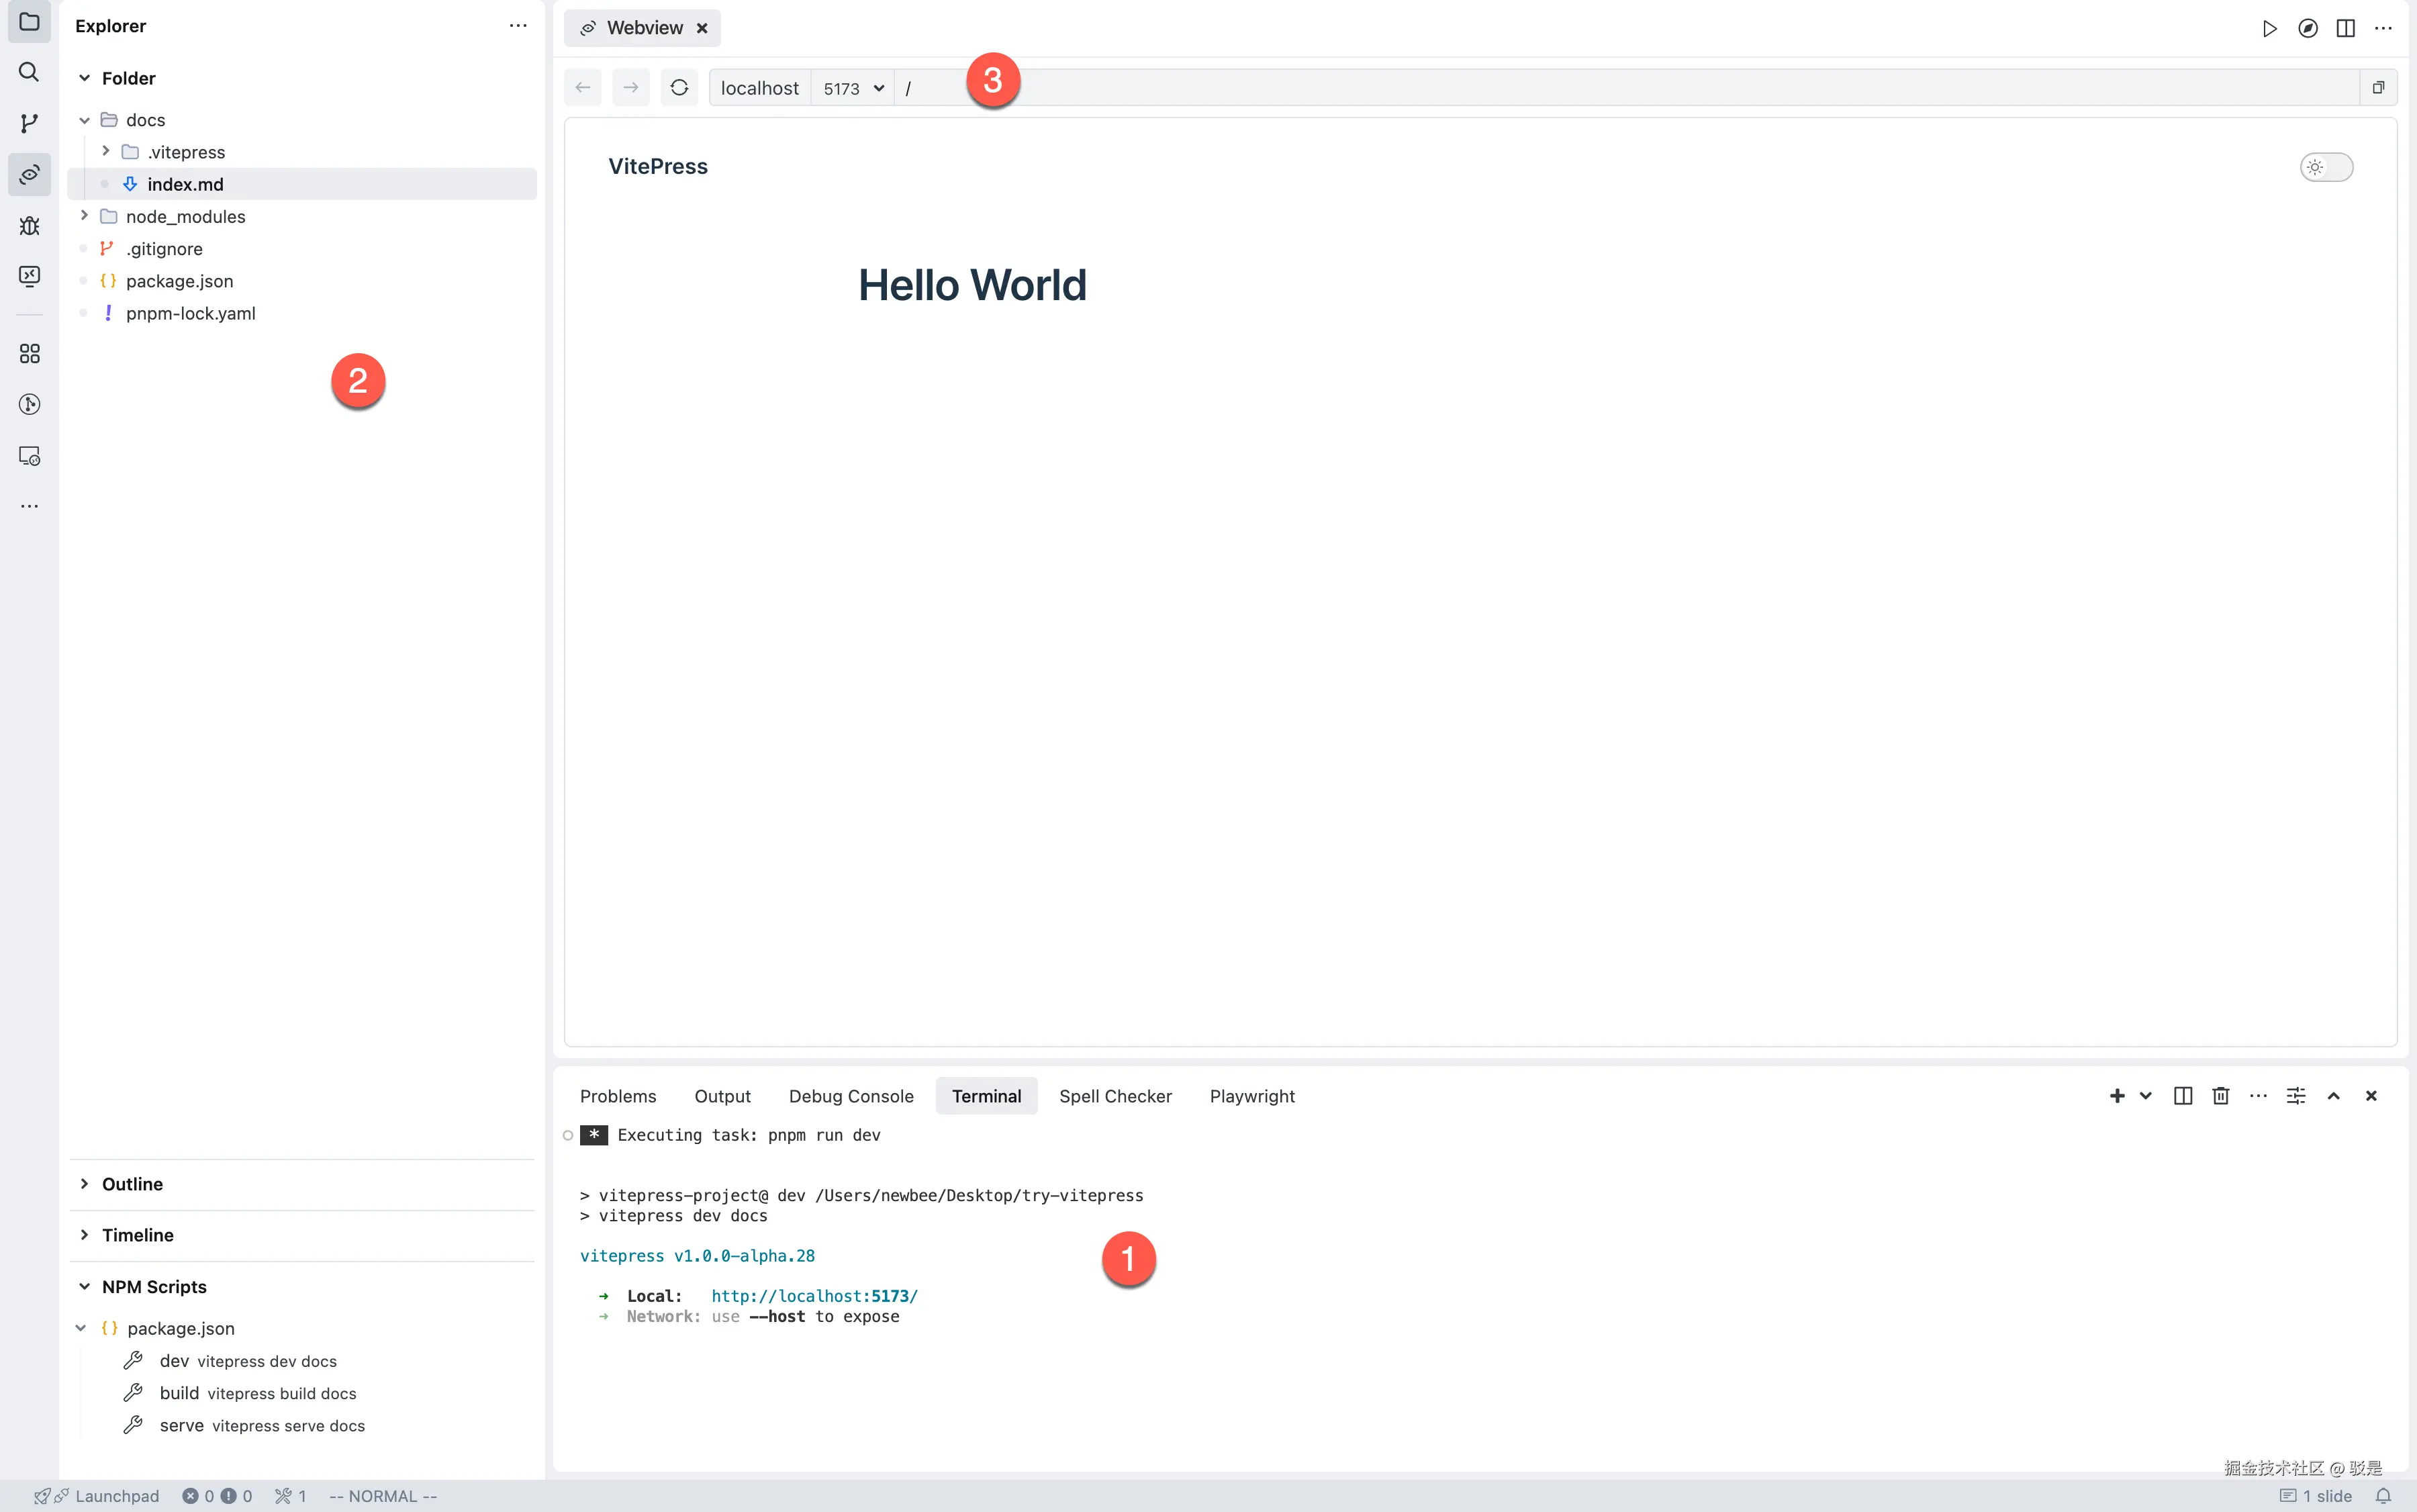Open the localhost:5173 link in terminal
2417x1512 pixels.
tap(814, 1296)
